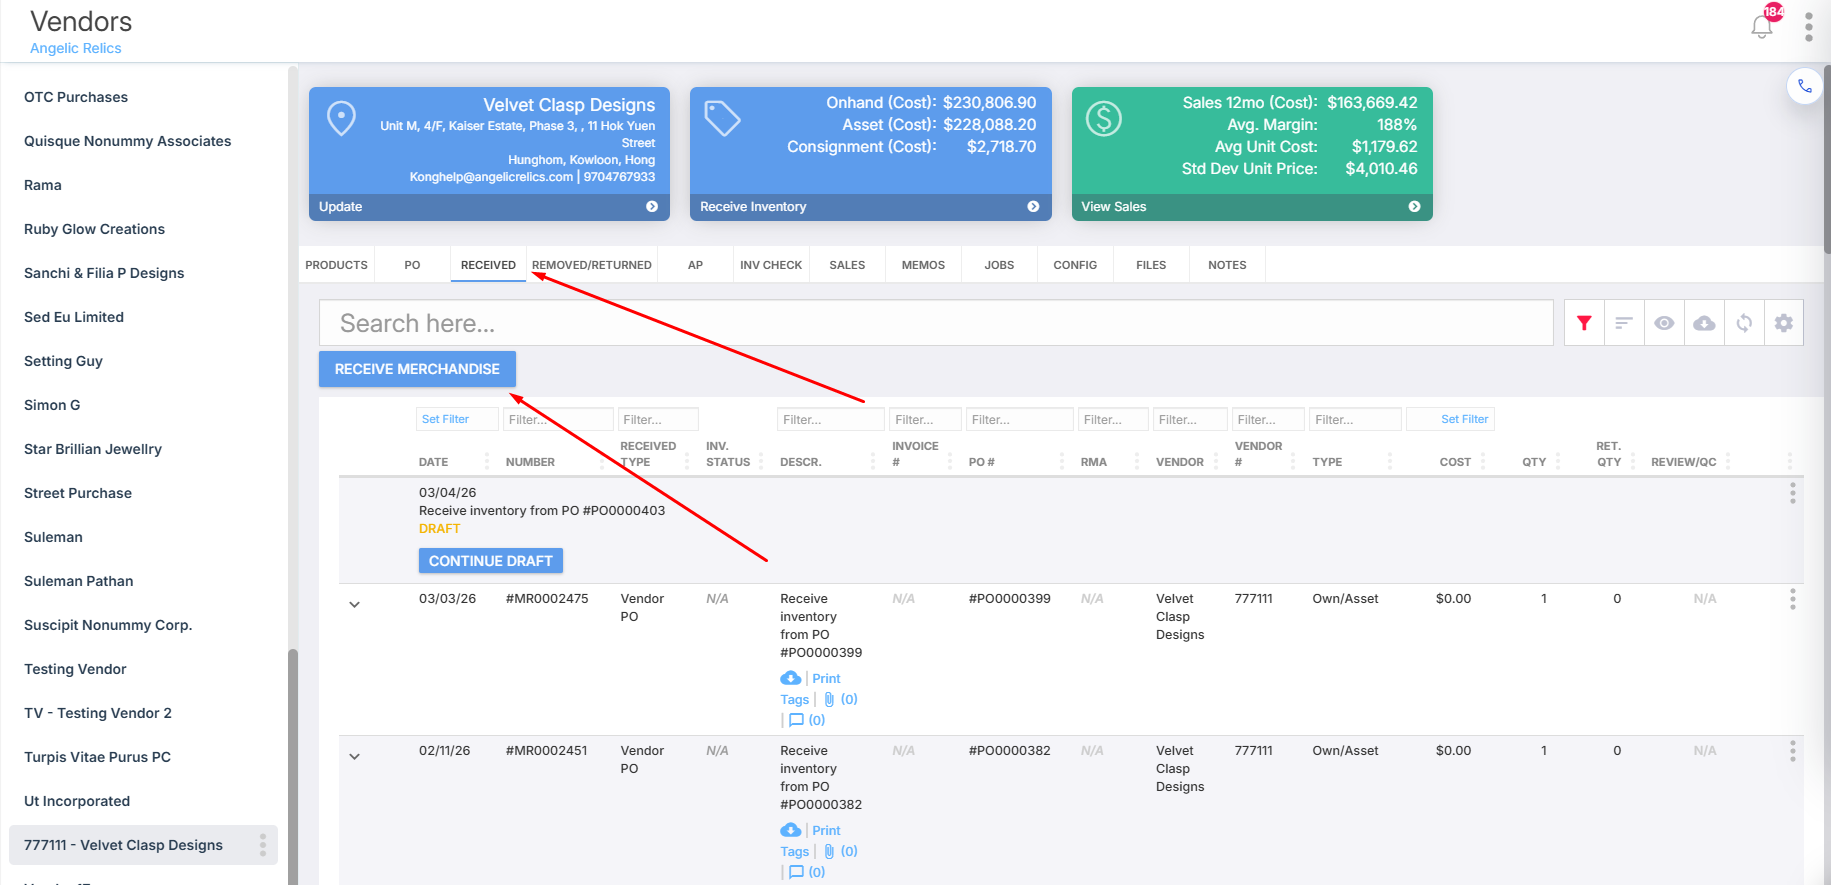
Task: Click the Search here field
Action: pyautogui.click(x=936, y=323)
